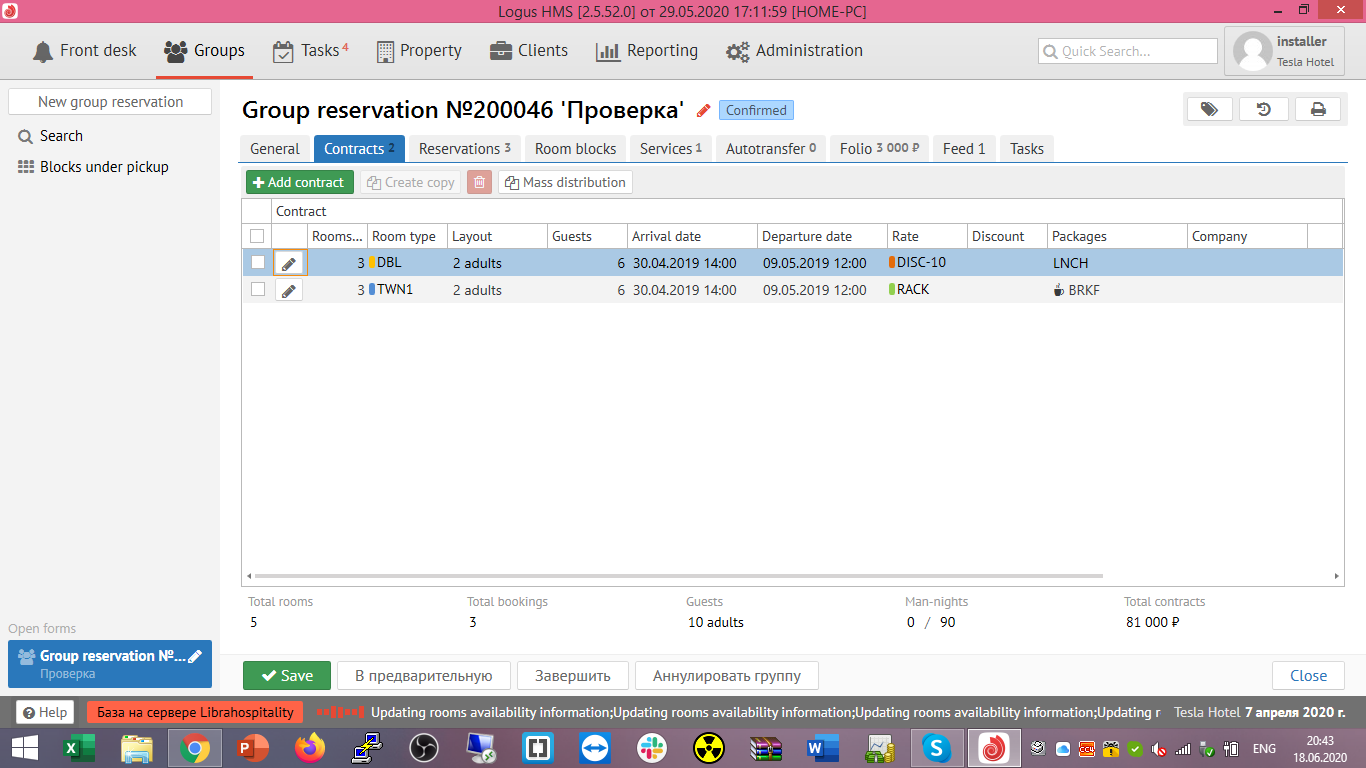This screenshot has width=1366, height=768.
Task: Edit the DBL contract row via pencil
Action: (x=289, y=263)
